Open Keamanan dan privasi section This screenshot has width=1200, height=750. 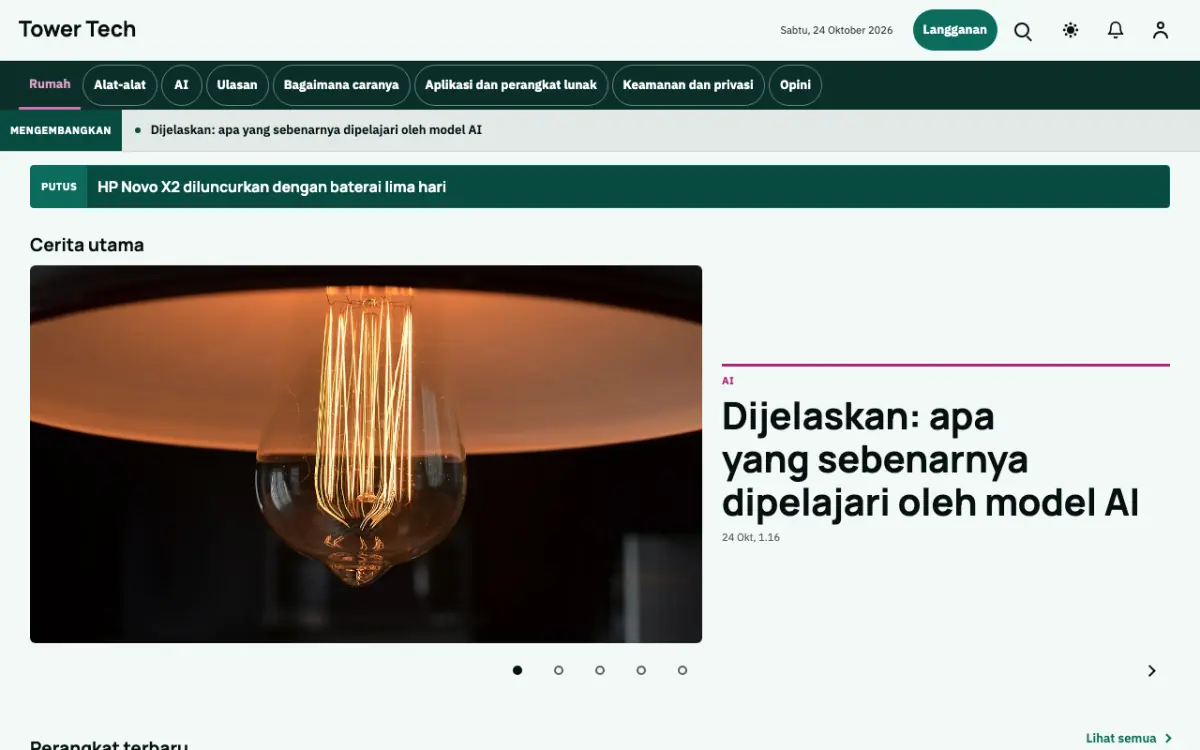click(x=688, y=85)
